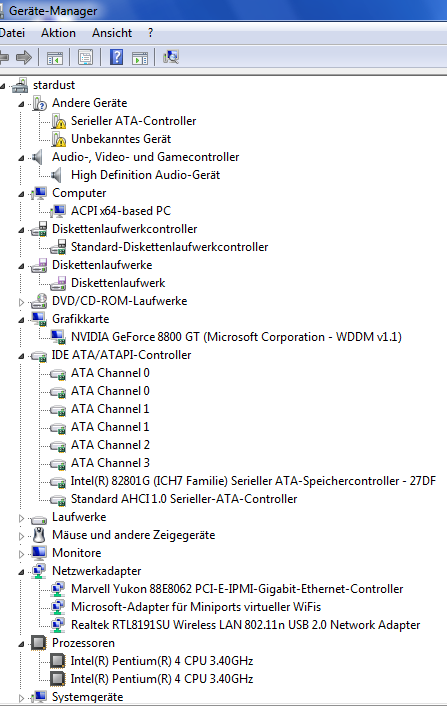Select Standard AHCI 1.0 Serieller-ATA-Controller entry
The image size is (447, 706).
[x=184, y=499]
